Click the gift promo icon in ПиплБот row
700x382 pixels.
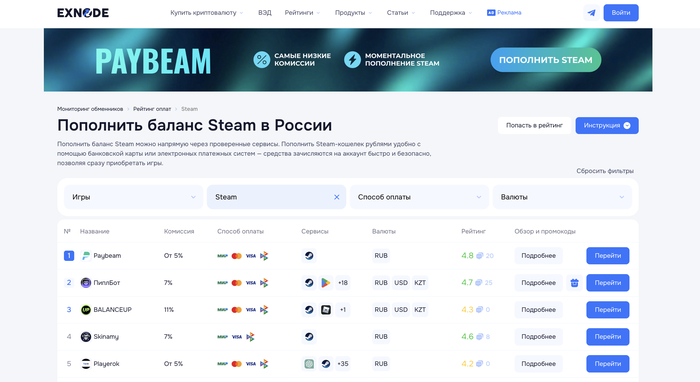tap(575, 282)
